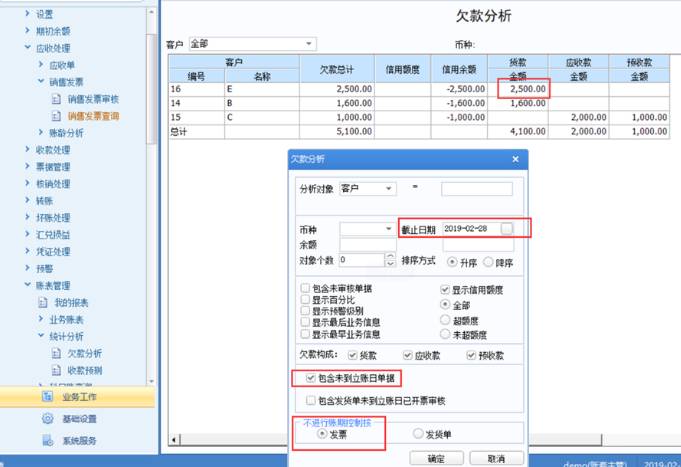The width and height of the screenshot is (681, 467).
Task: Choose 发货单 for 不进行账期控制按
Action: pyautogui.click(x=418, y=433)
